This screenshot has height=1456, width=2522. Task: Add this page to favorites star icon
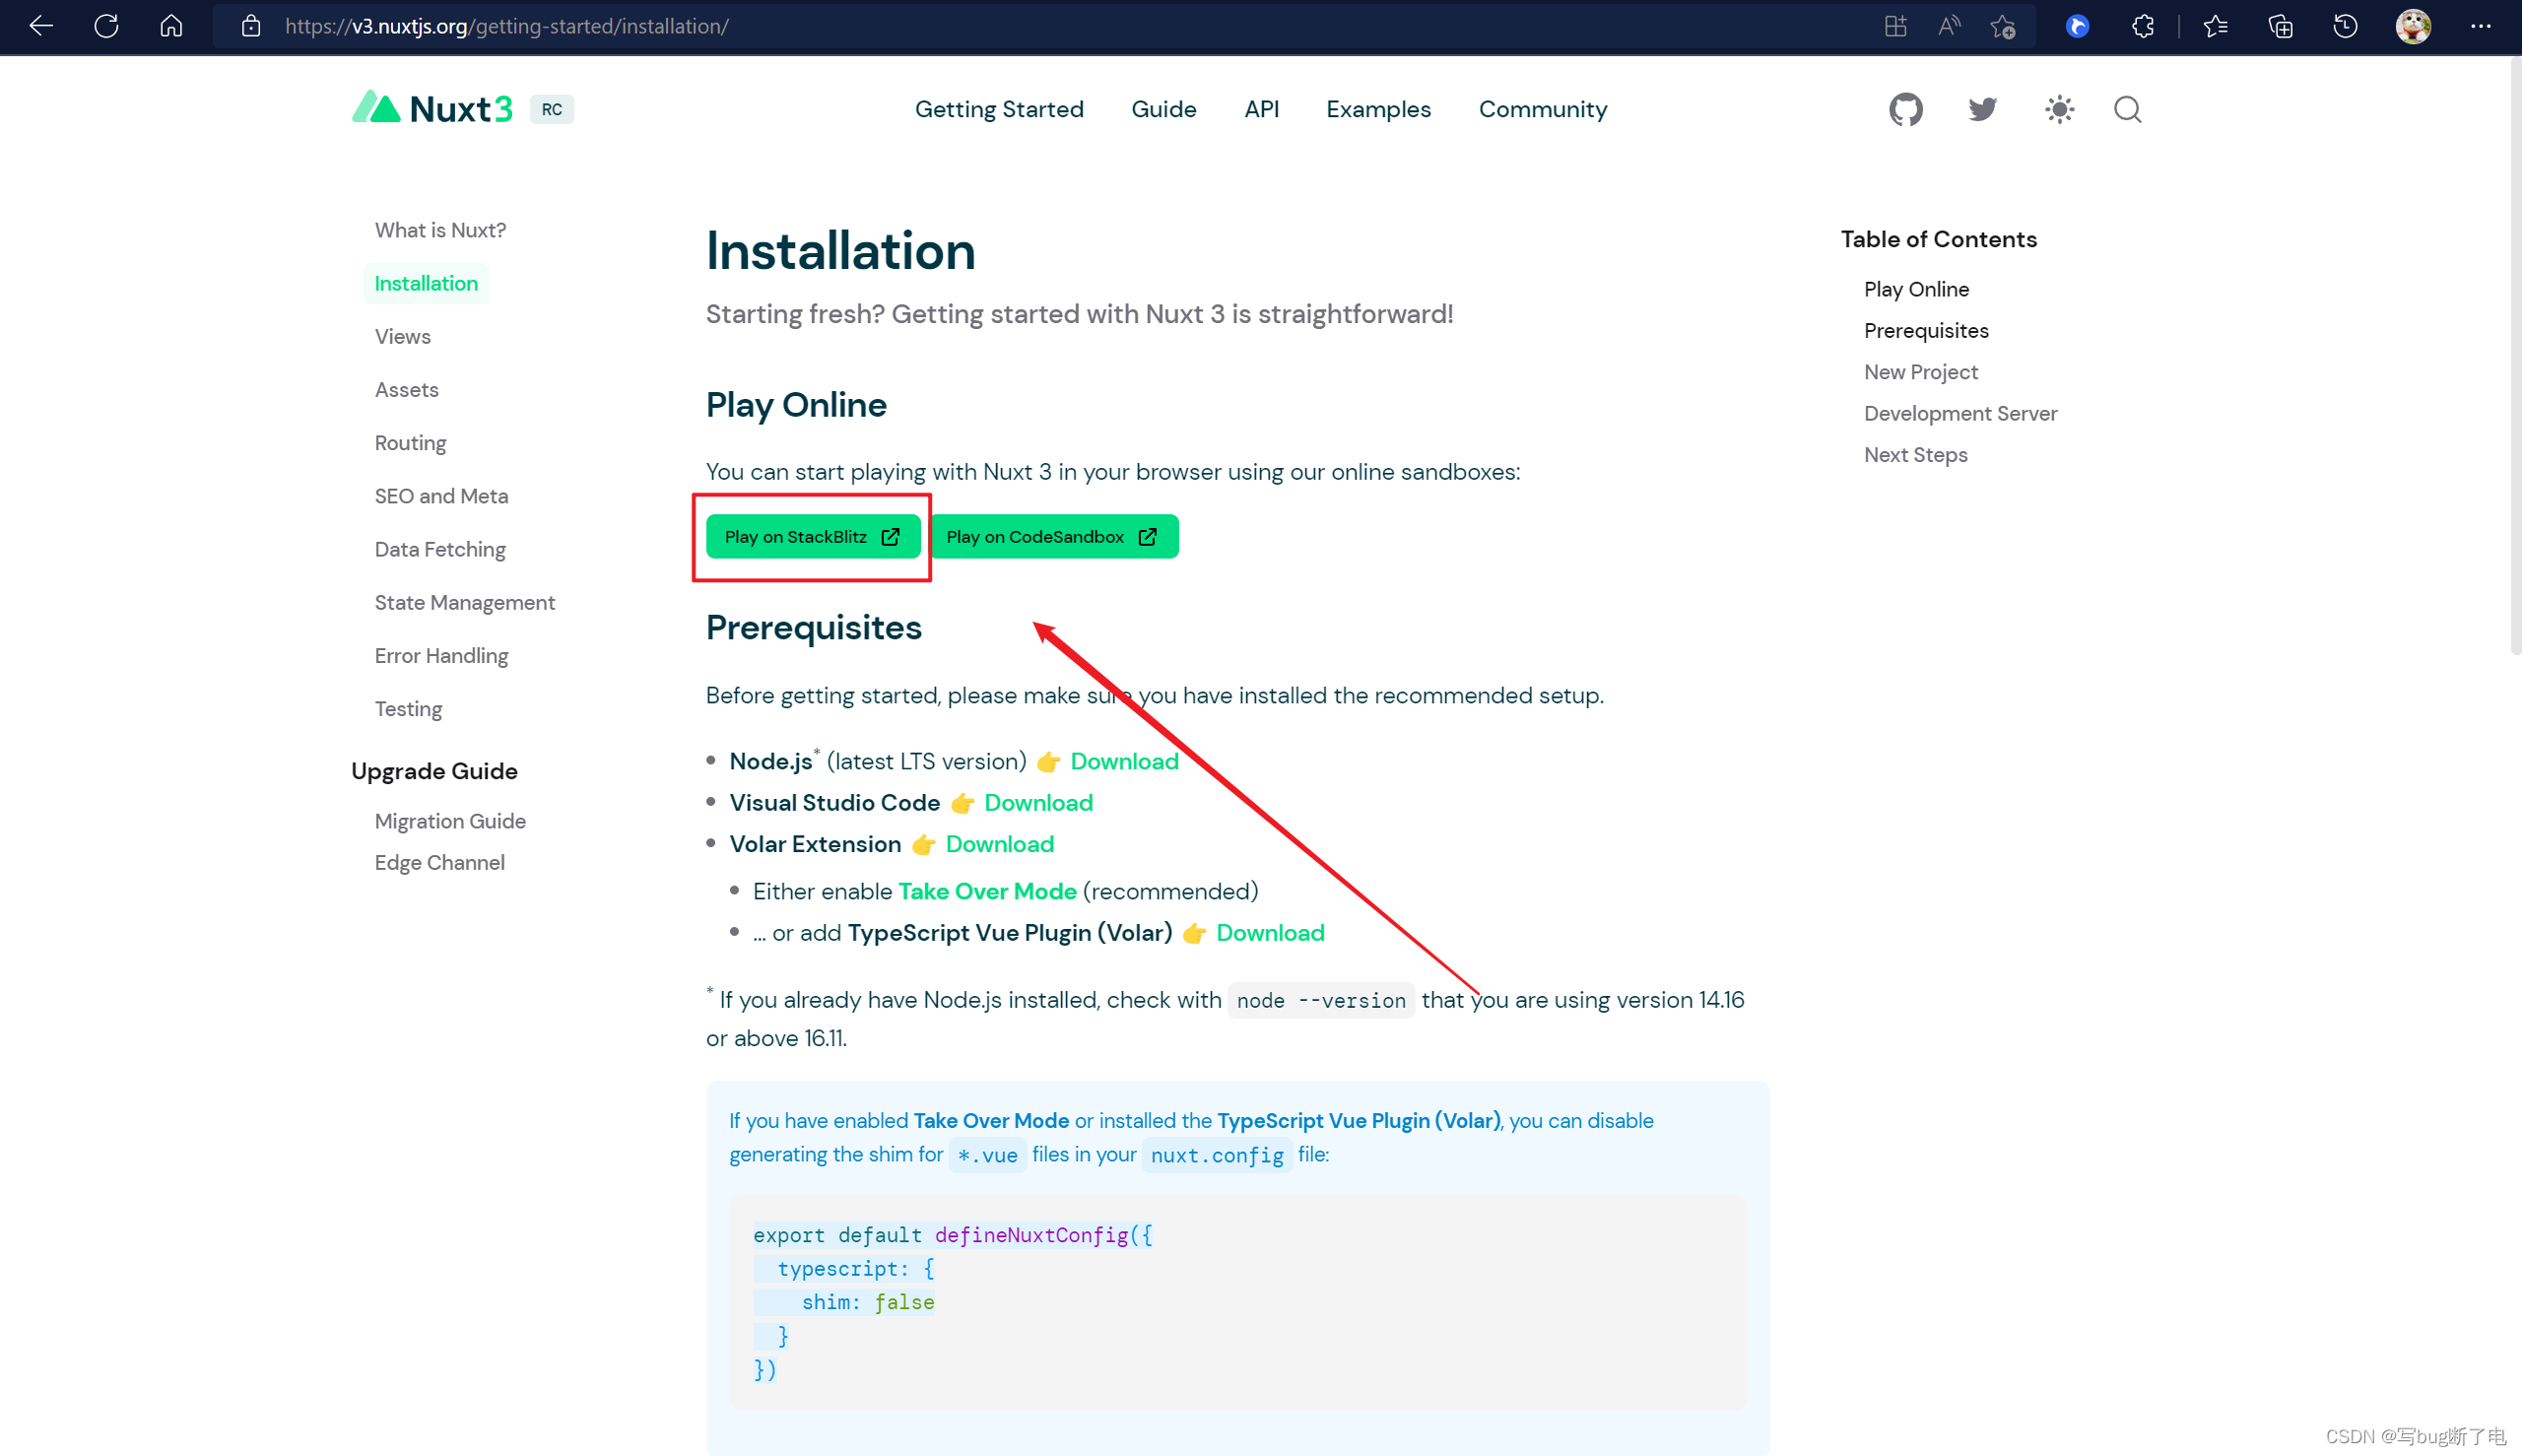(2003, 26)
